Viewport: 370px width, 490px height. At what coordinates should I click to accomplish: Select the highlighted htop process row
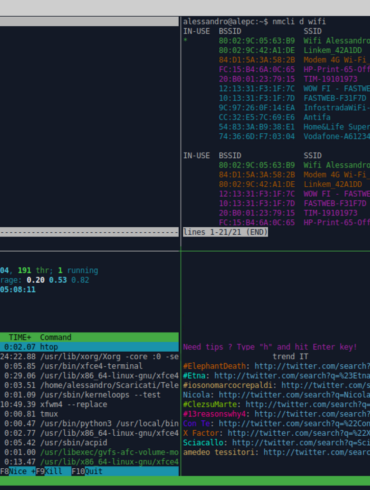89,347
